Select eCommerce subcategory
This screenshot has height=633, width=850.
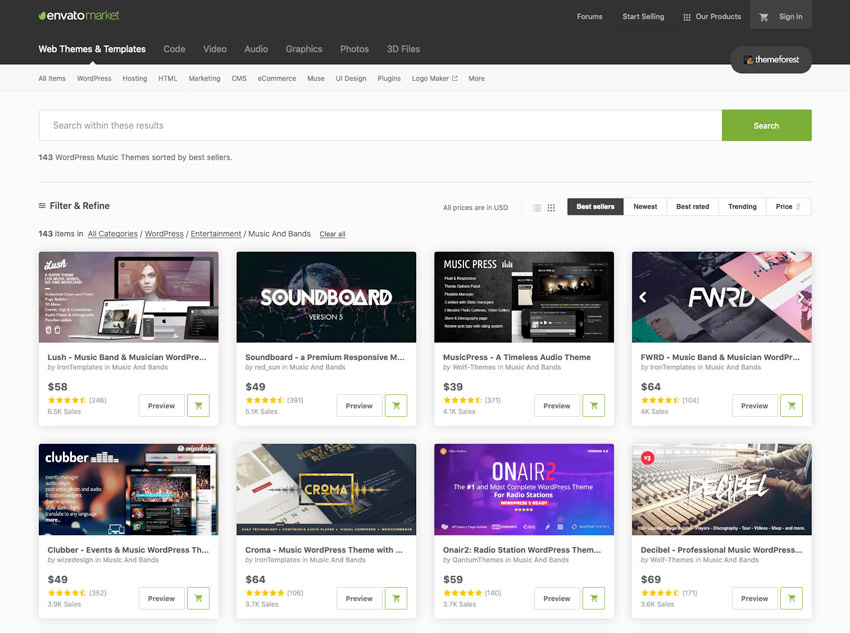coord(276,79)
